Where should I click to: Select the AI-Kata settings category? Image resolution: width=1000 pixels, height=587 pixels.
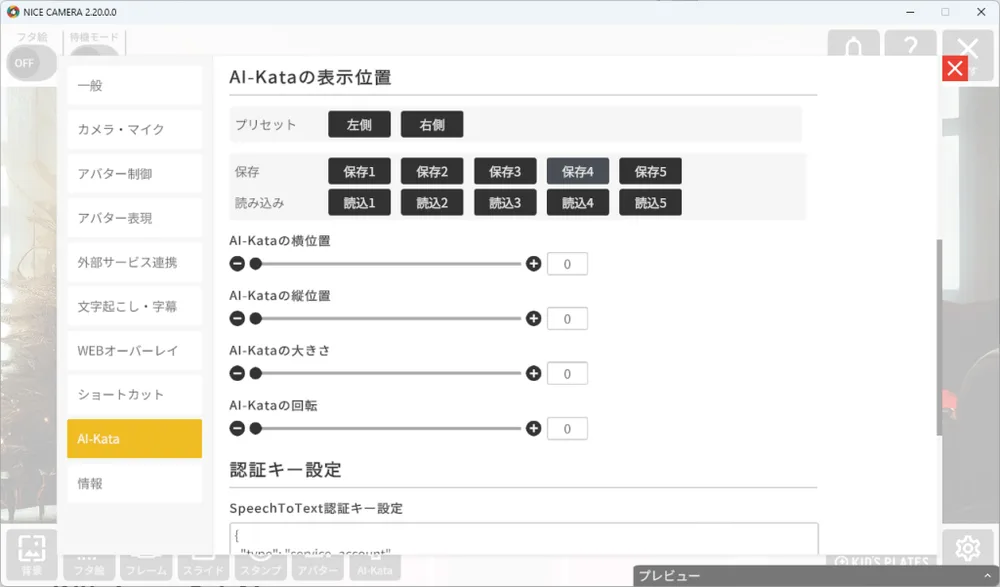[x=135, y=438]
